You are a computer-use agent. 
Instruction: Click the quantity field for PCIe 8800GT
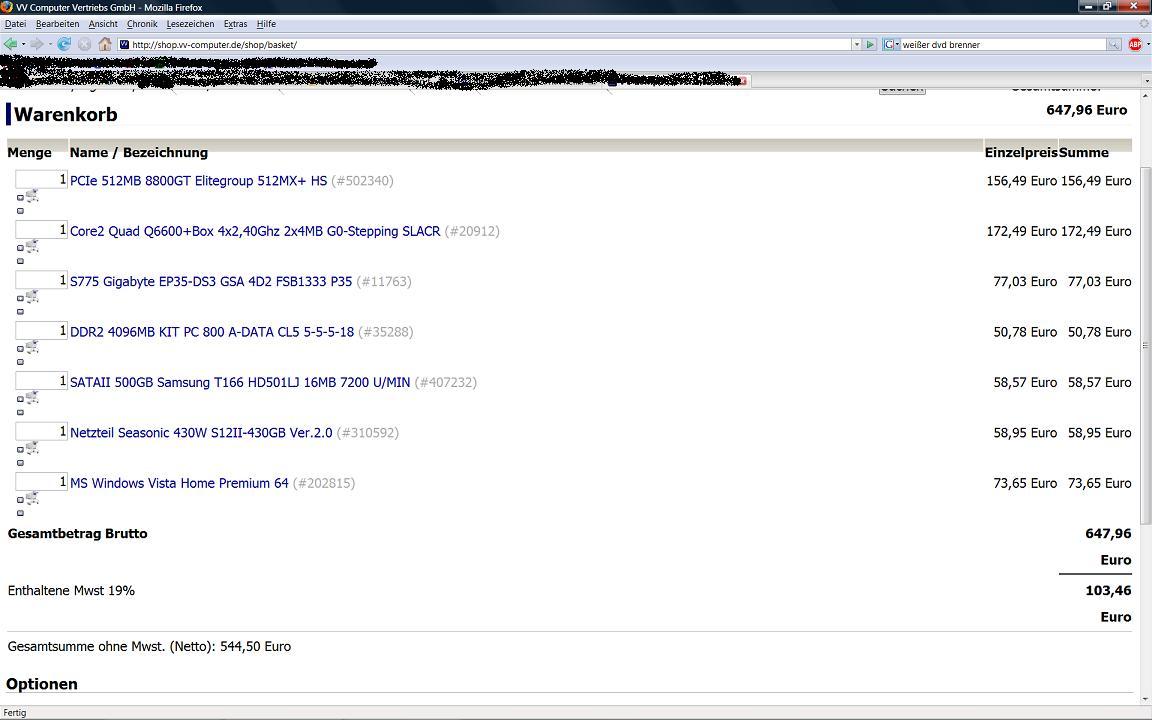click(41, 179)
